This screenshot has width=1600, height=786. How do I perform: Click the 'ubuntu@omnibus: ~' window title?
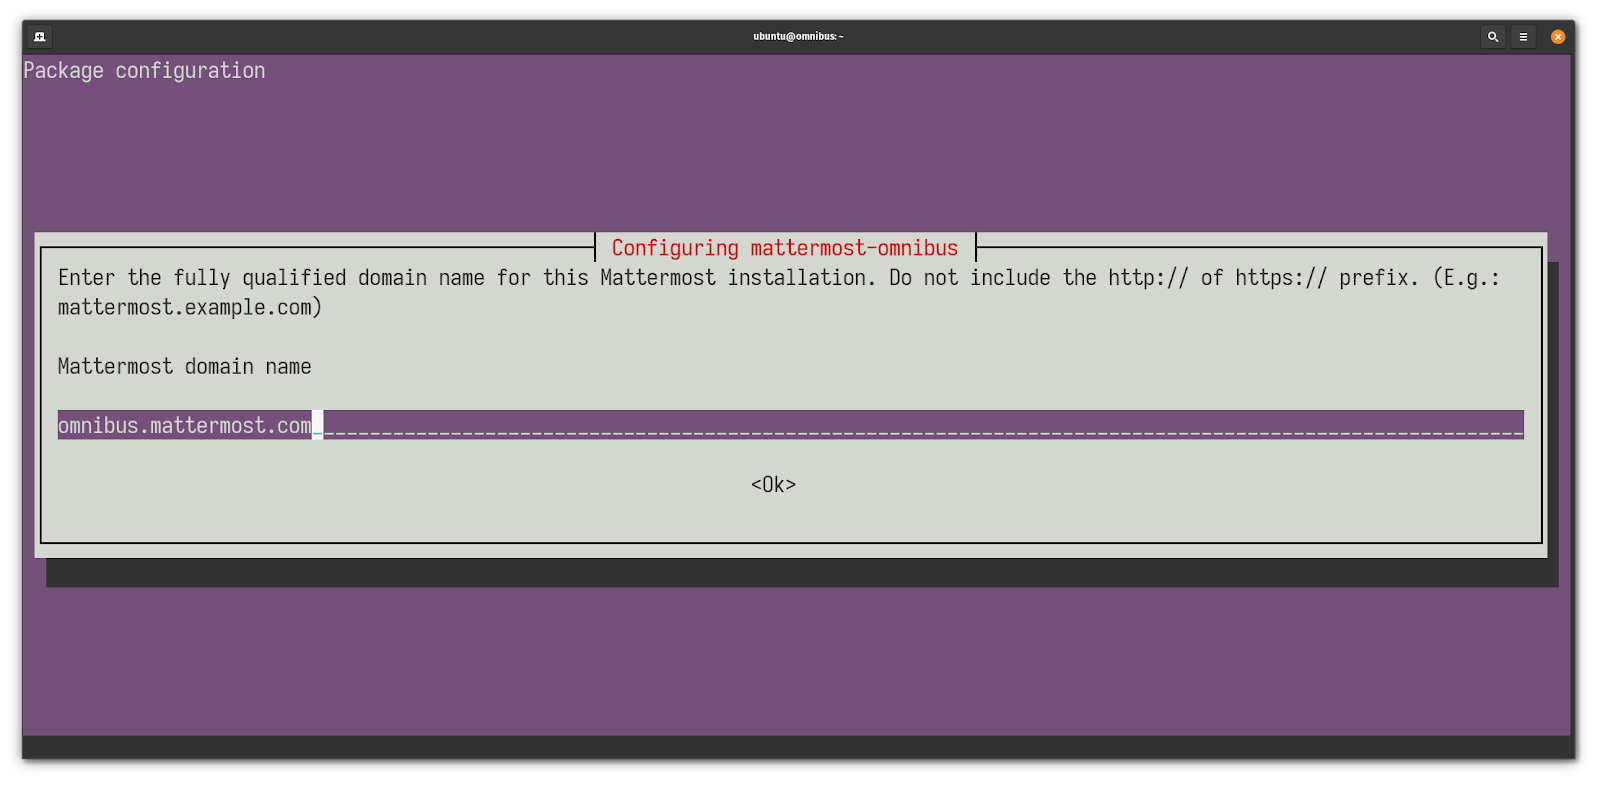[x=798, y=37]
